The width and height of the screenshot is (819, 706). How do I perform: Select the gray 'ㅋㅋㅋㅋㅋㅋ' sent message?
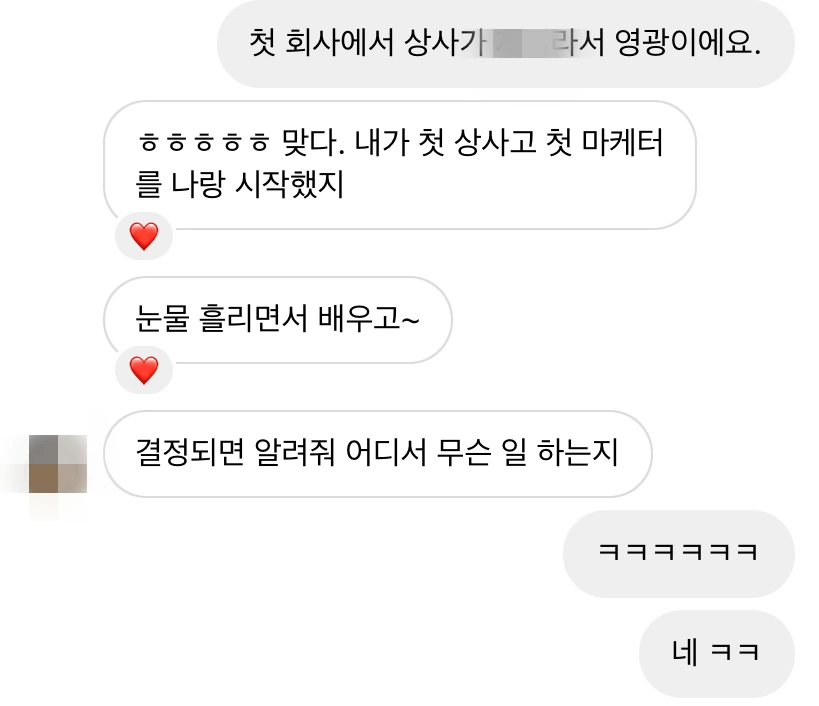678,554
